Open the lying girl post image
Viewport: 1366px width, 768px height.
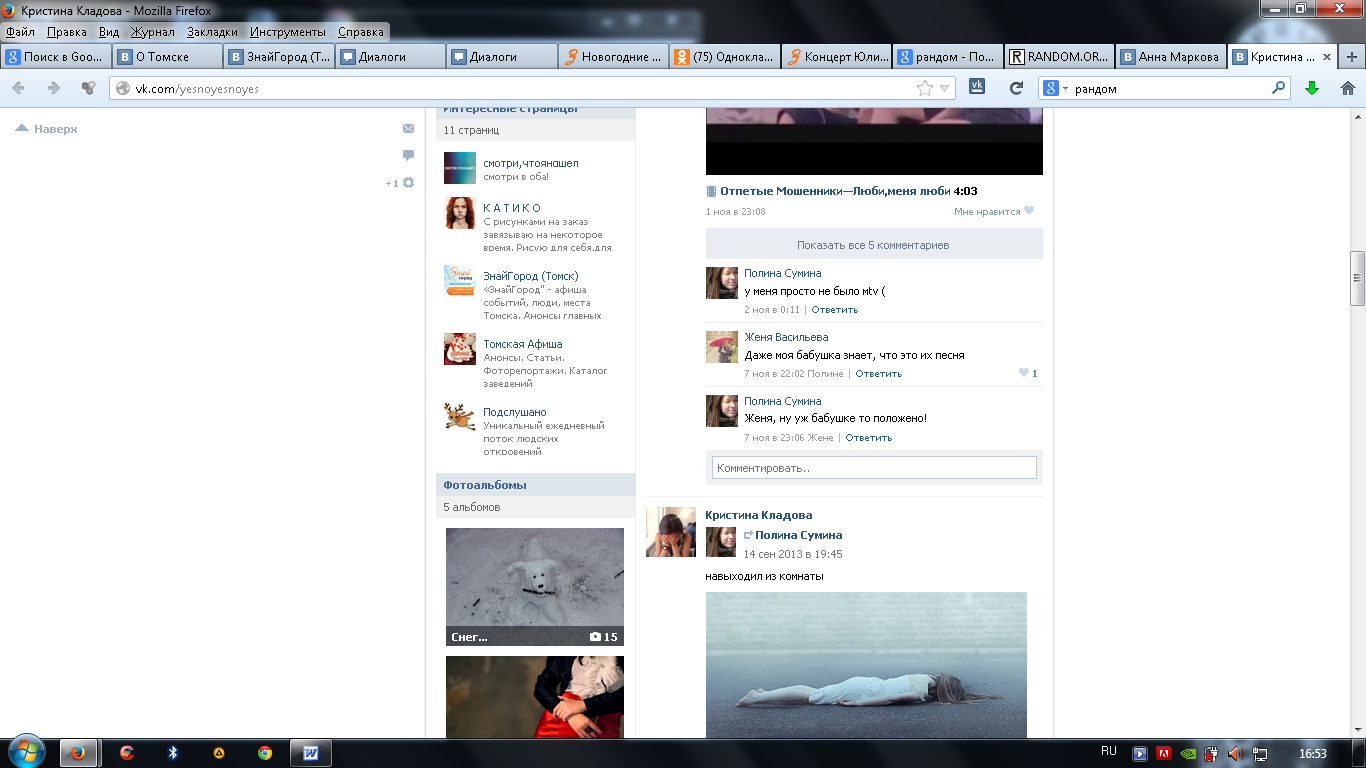click(x=866, y=665)
